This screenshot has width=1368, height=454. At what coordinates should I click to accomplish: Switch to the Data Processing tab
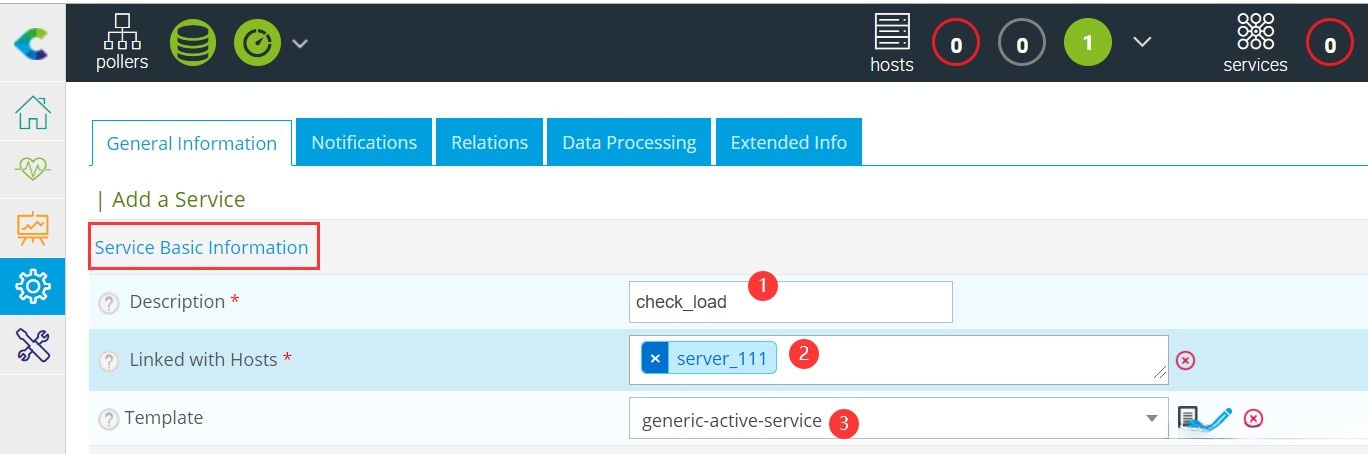629,142
